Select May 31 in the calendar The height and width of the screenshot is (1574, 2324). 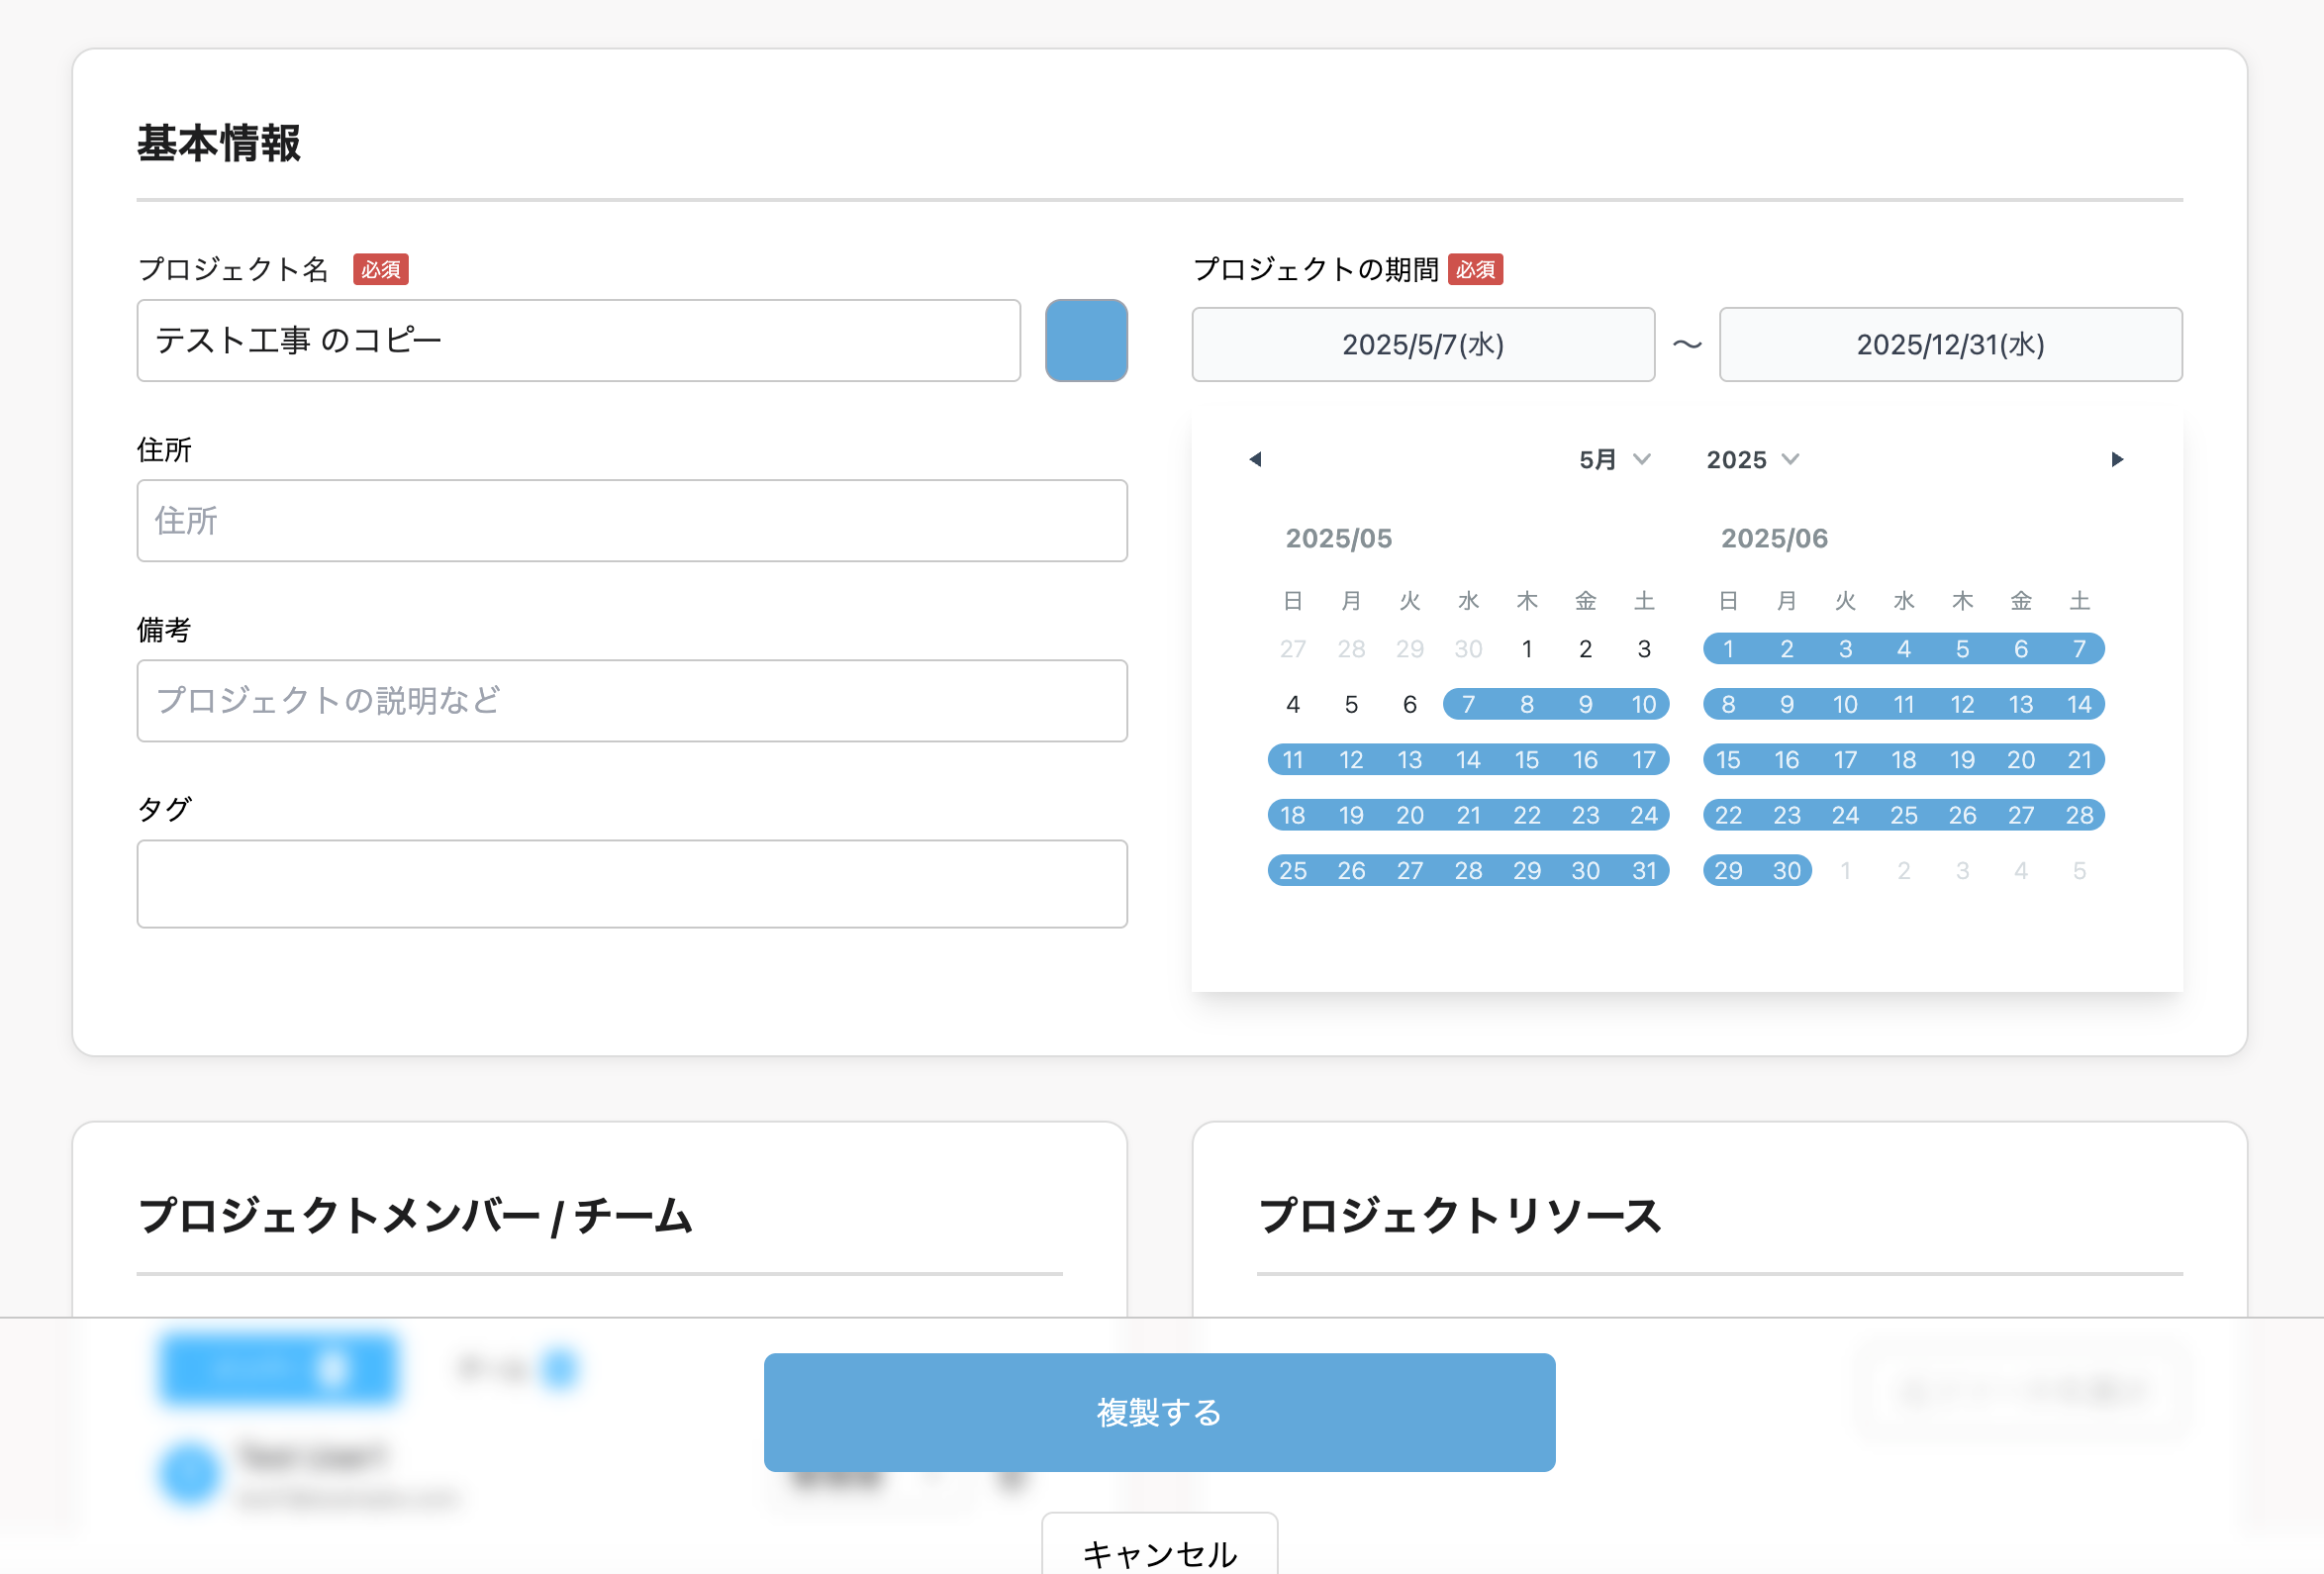(x=1643, y=870)
